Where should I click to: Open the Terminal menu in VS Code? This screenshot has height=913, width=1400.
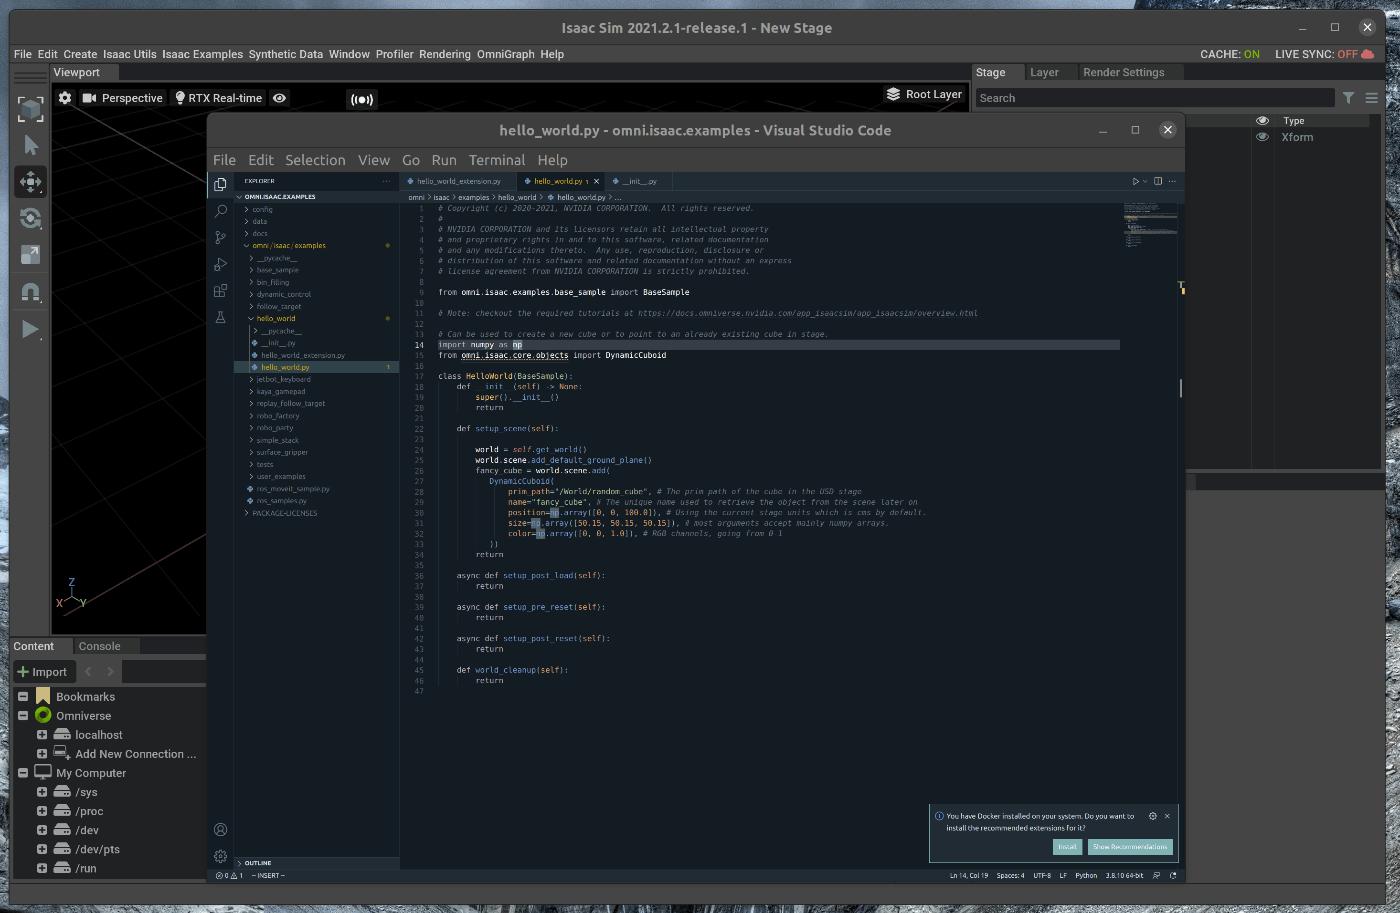[497, 160]
